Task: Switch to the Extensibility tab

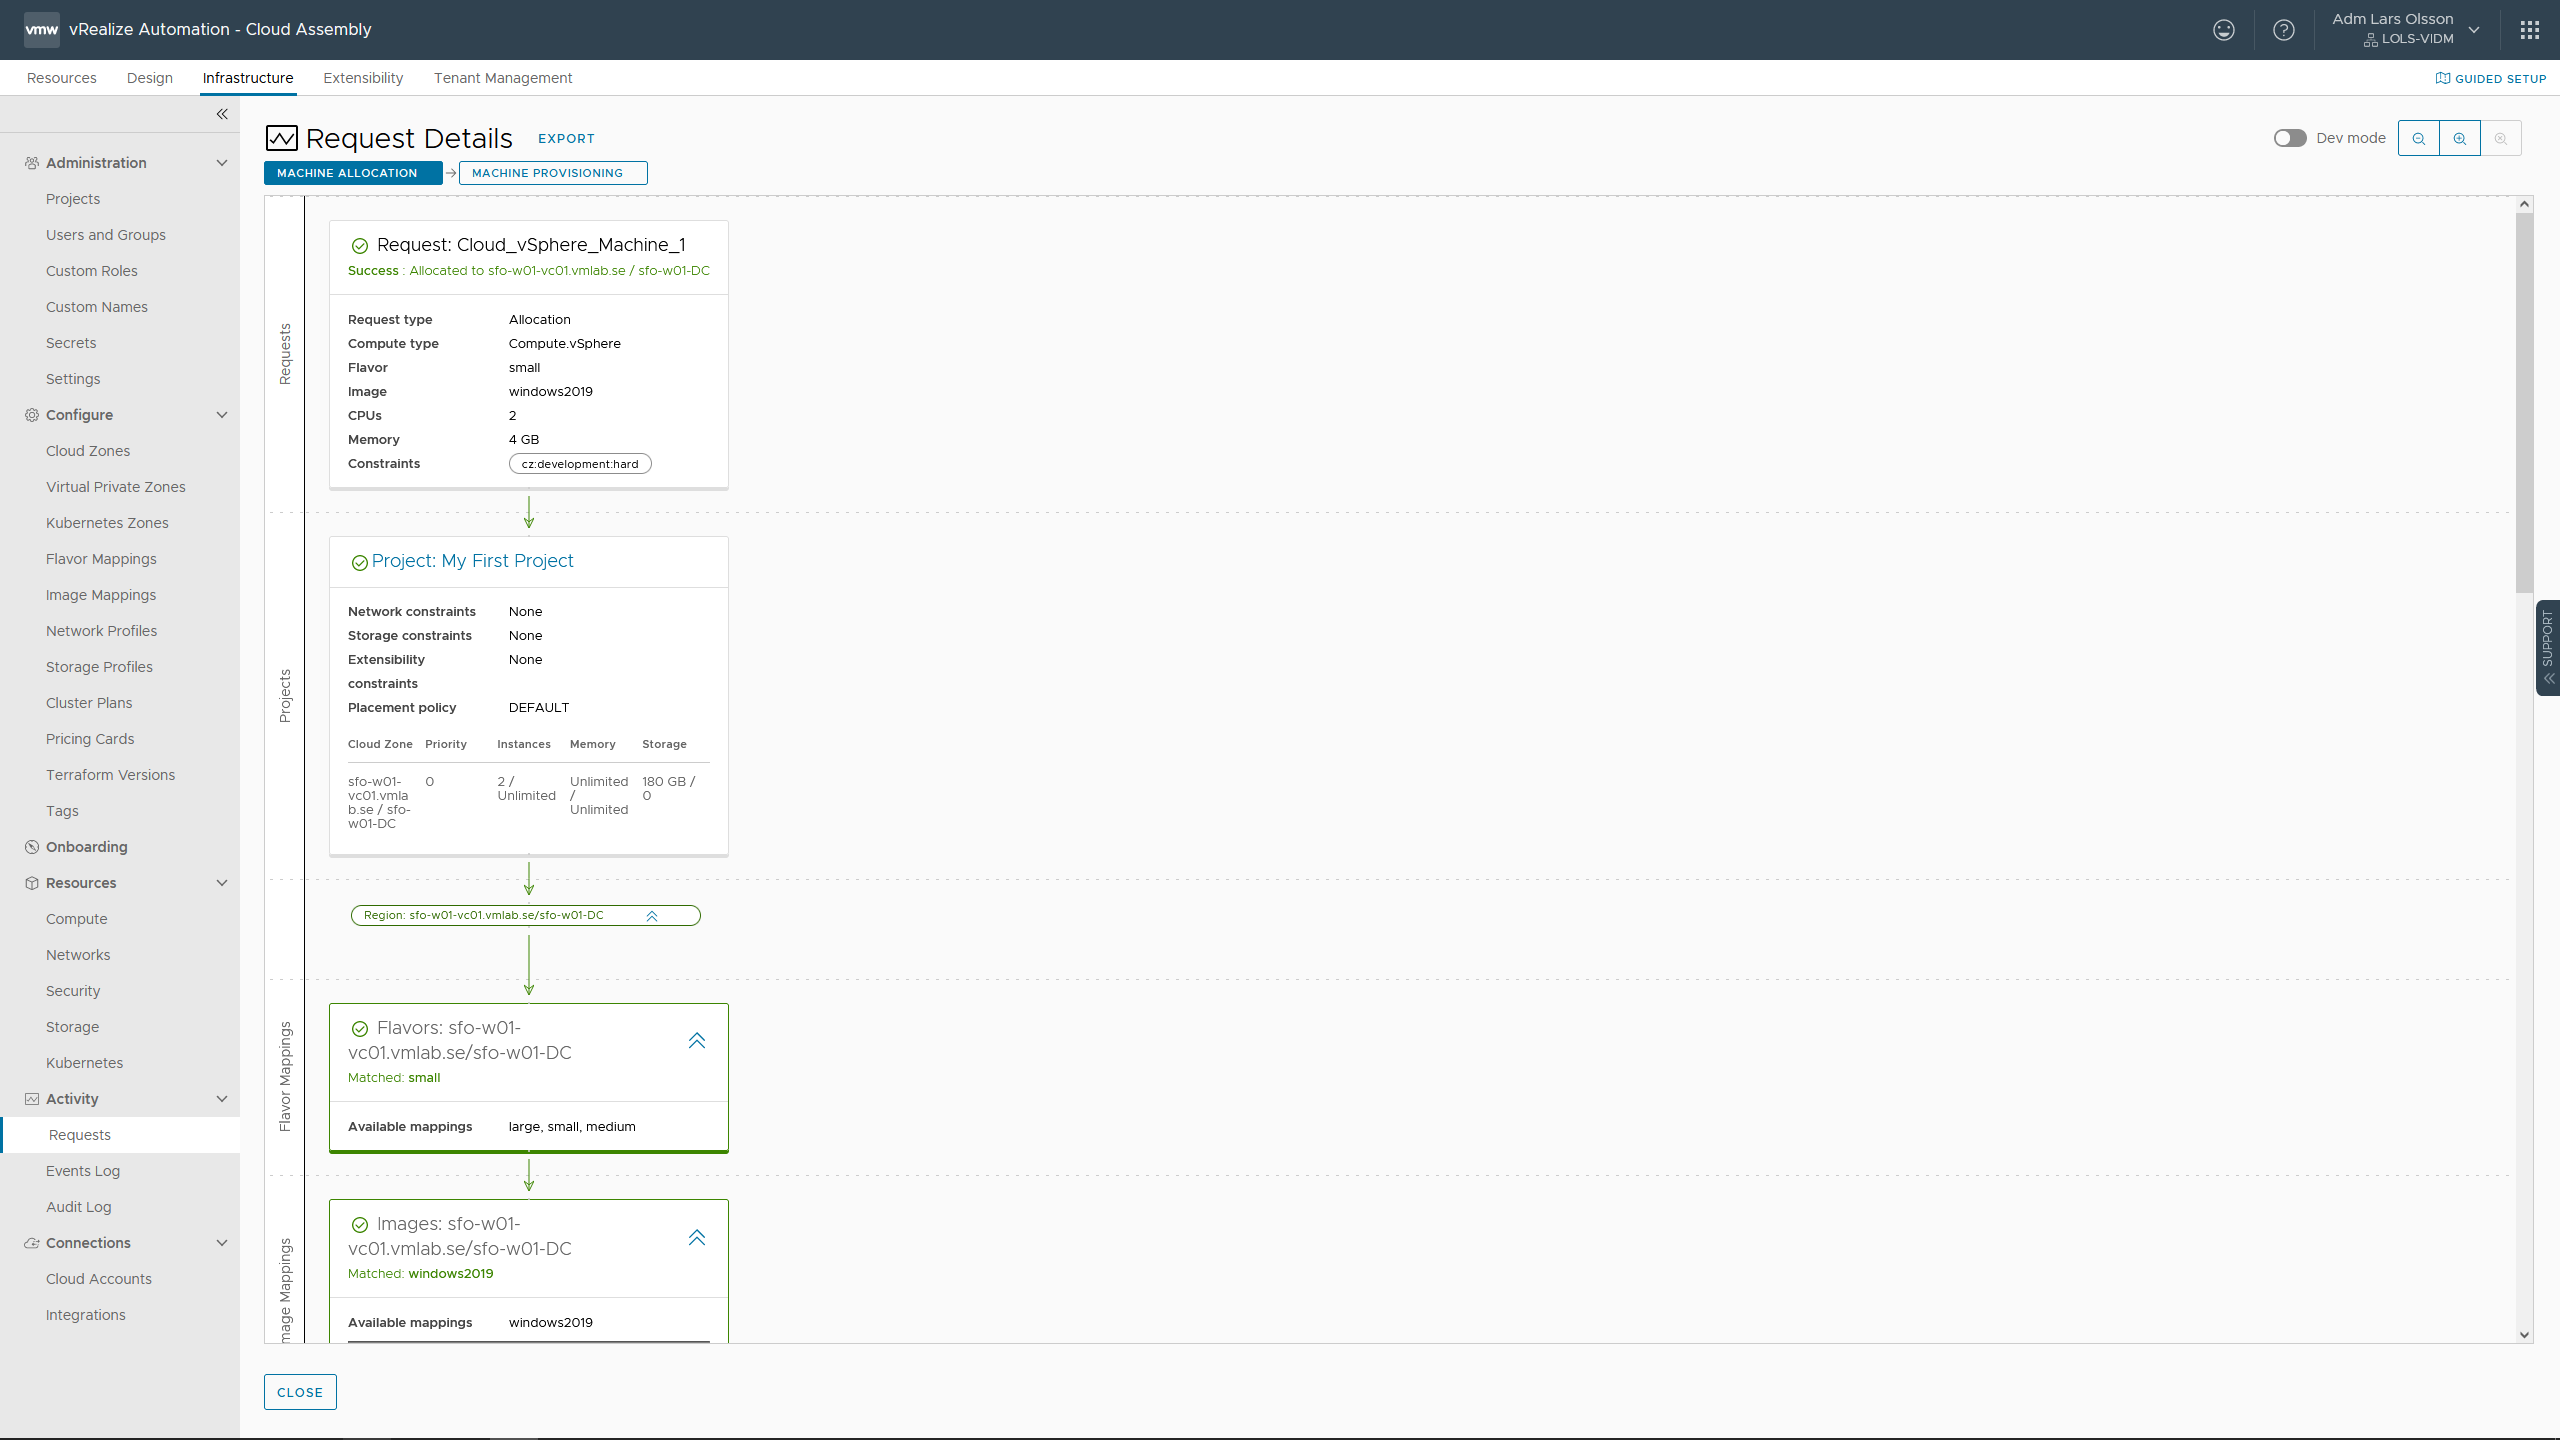Action: coord(363,78)
